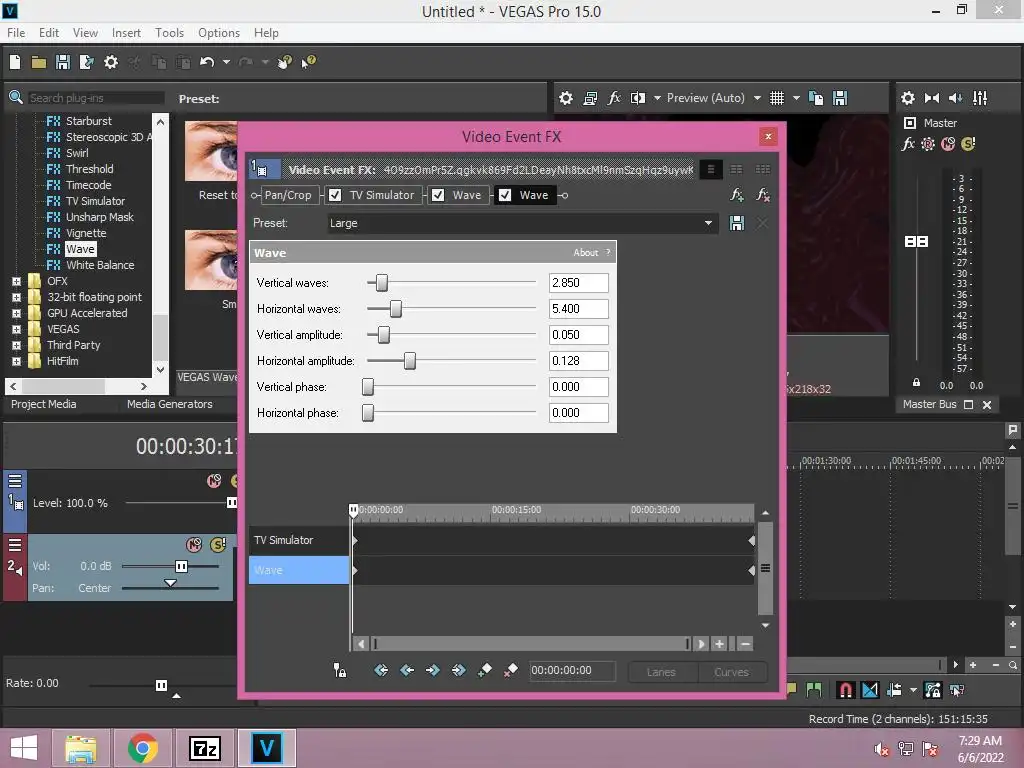Open the Edit menu
The height and width of the screenshot is (768, 1024).
(48, 33)
